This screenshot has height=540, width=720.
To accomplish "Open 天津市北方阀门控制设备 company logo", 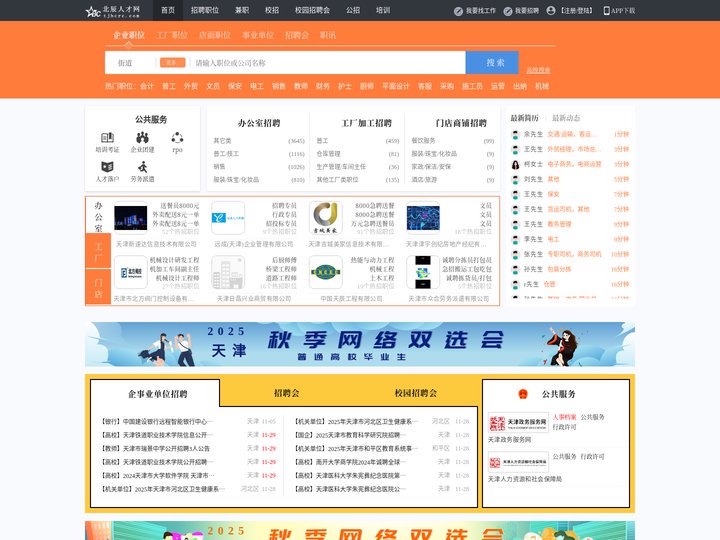I will [x=131, y=272].
